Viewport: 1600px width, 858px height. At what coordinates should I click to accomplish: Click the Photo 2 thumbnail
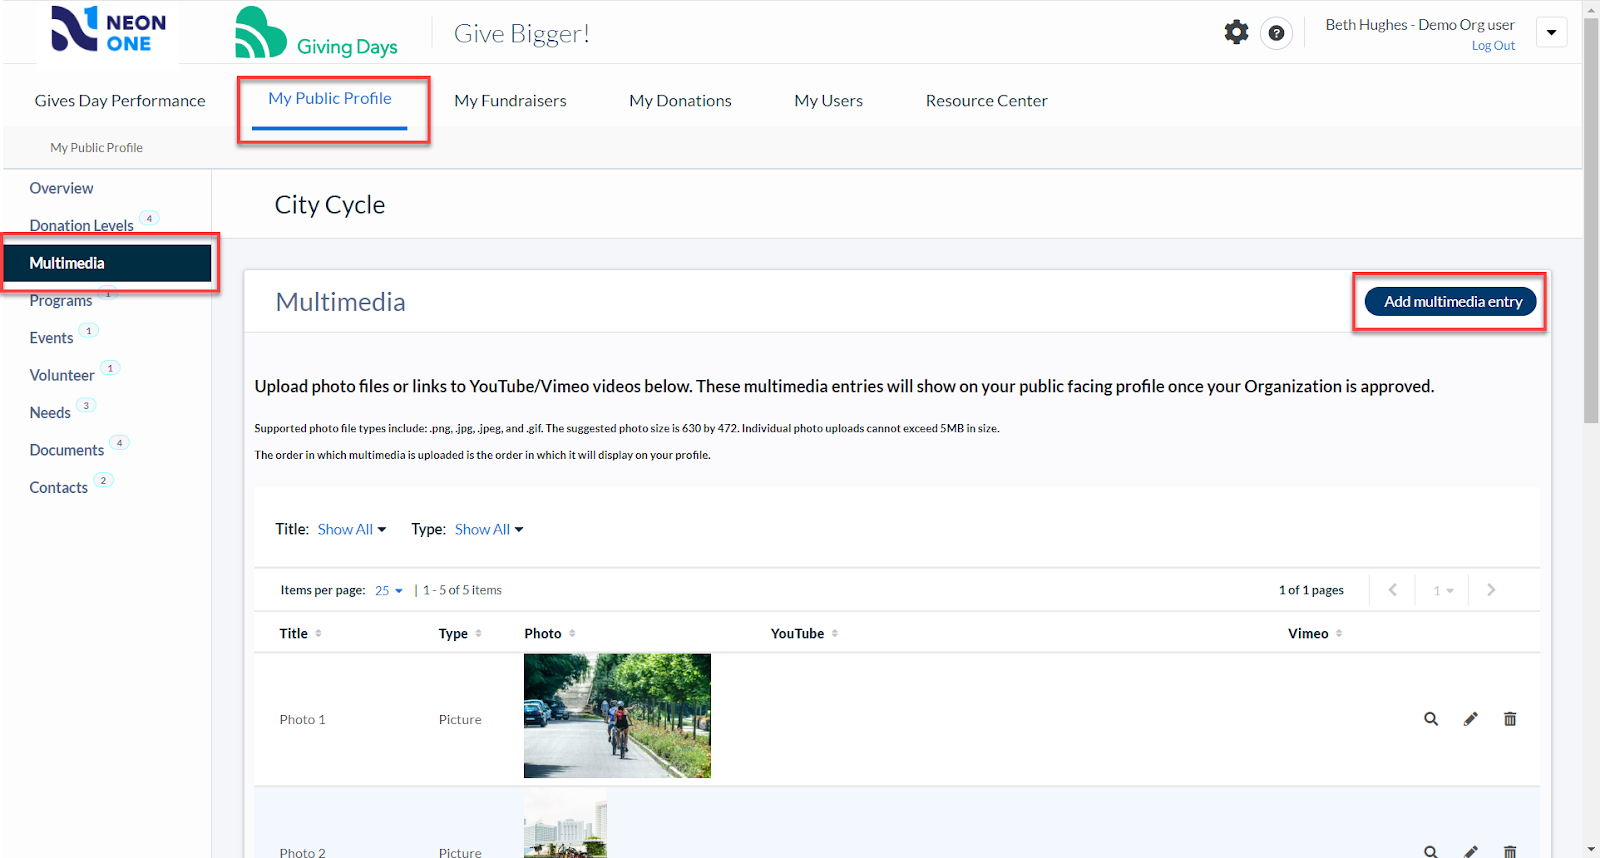click(x=565, y=823)
